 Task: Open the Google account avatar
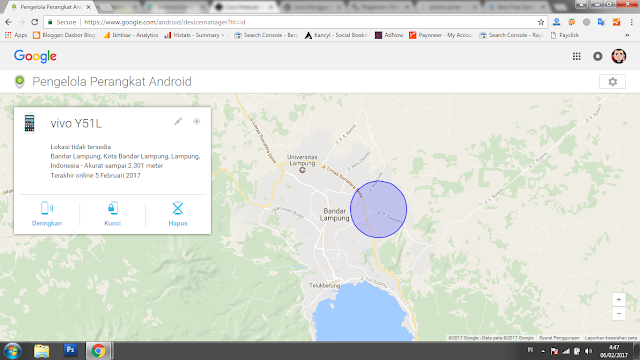619,56
